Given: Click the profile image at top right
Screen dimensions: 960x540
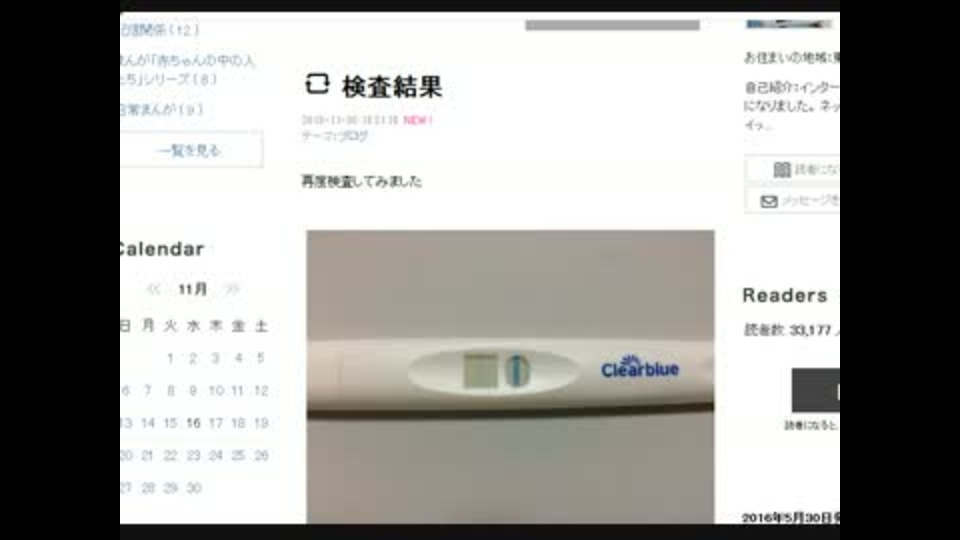Looking at the screenshot, I should [x=789, y=24].
